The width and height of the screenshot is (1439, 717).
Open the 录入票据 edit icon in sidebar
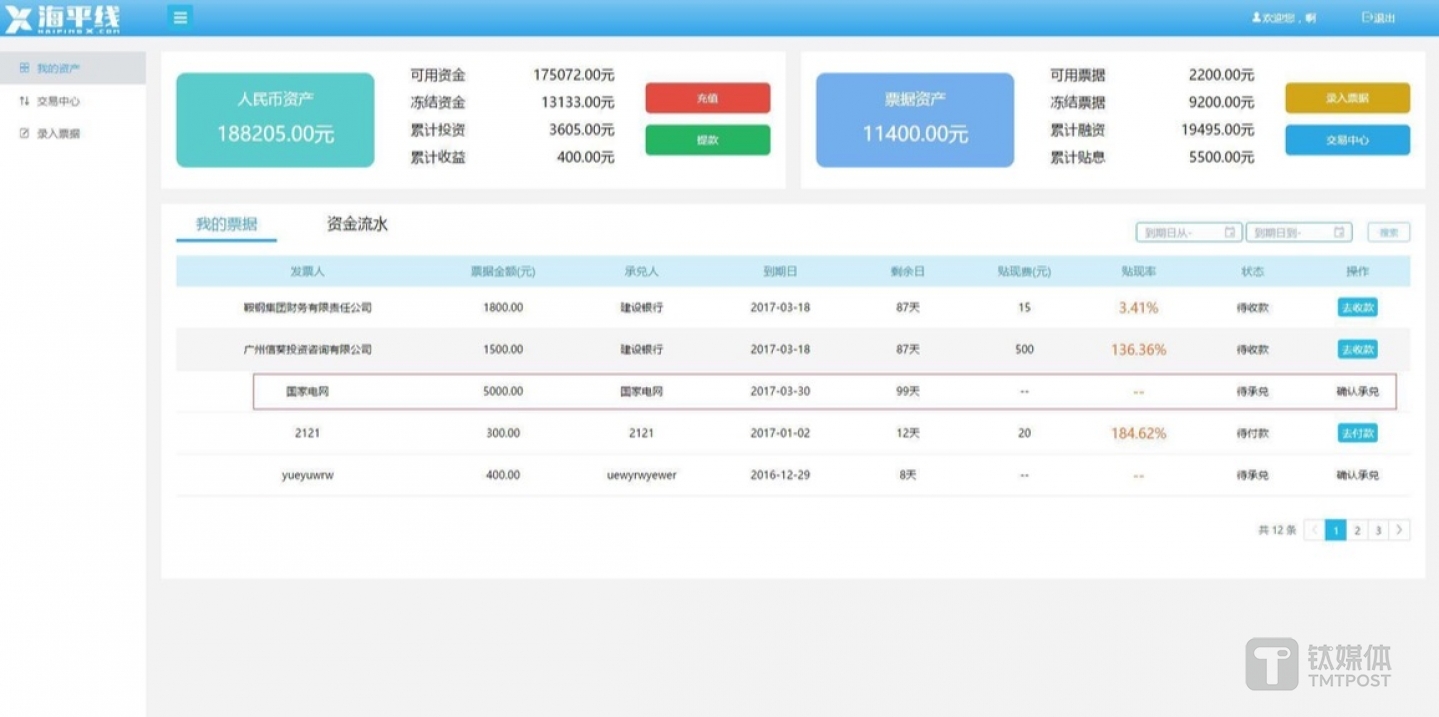pos(22,132)
